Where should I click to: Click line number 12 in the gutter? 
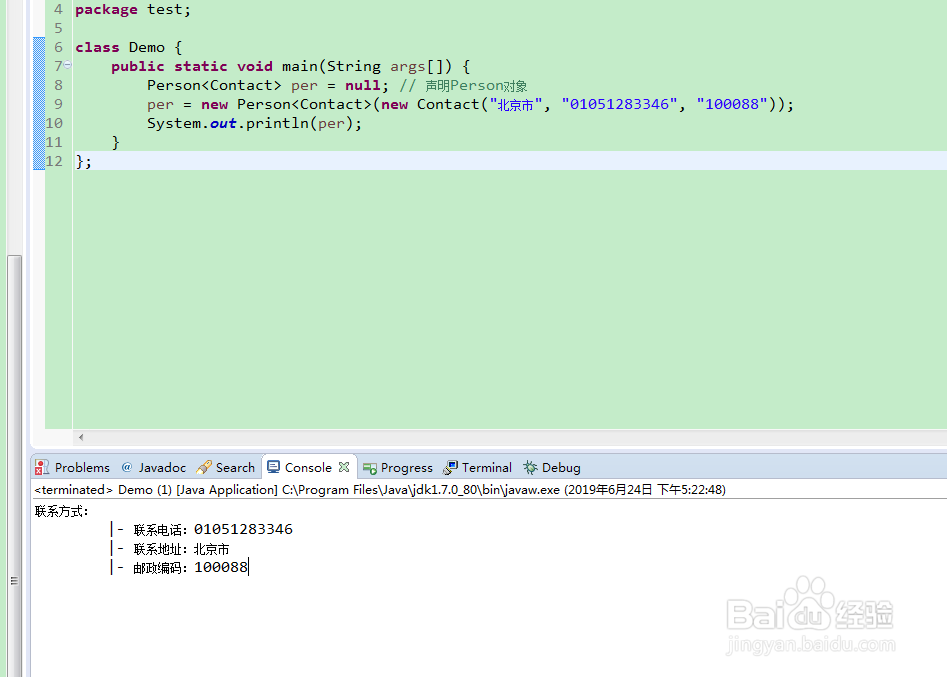[x=54, y=161]
